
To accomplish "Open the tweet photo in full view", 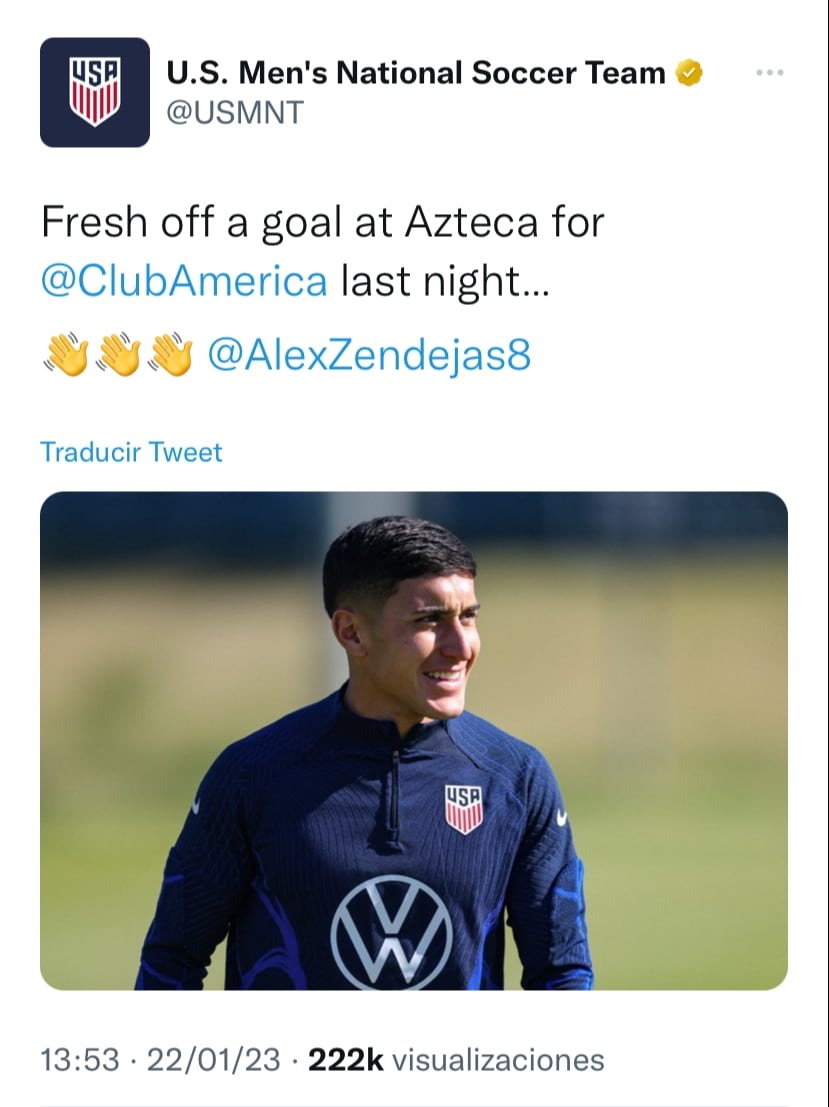I will pos(413,740).
